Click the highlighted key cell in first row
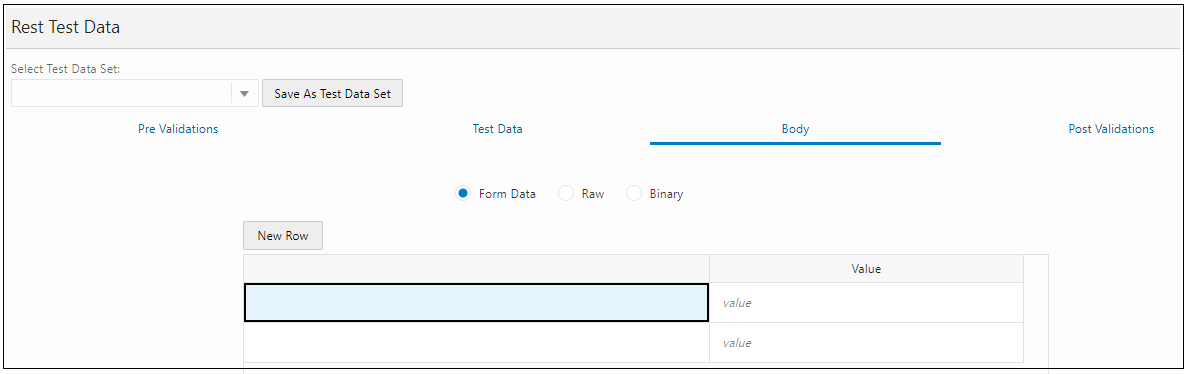1189x374 pixels. pyautogui.click(x=476, y=303)
